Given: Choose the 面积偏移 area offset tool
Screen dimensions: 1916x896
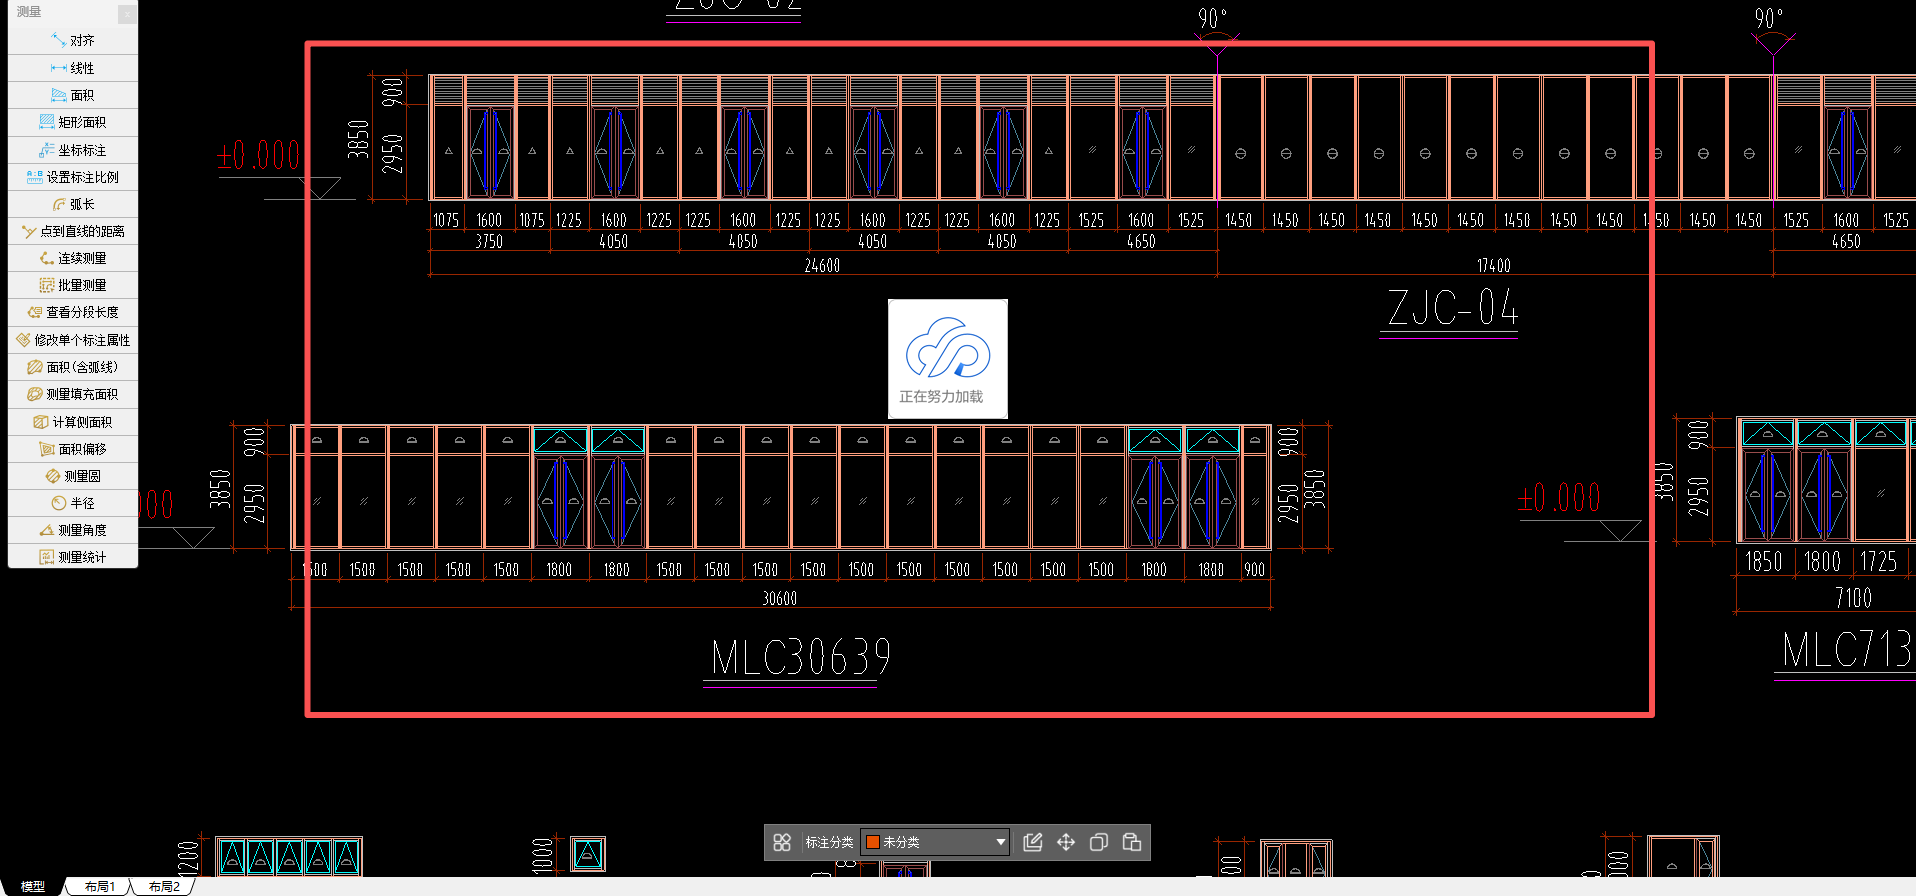Looking at the screenshot, I should (73, 449).
